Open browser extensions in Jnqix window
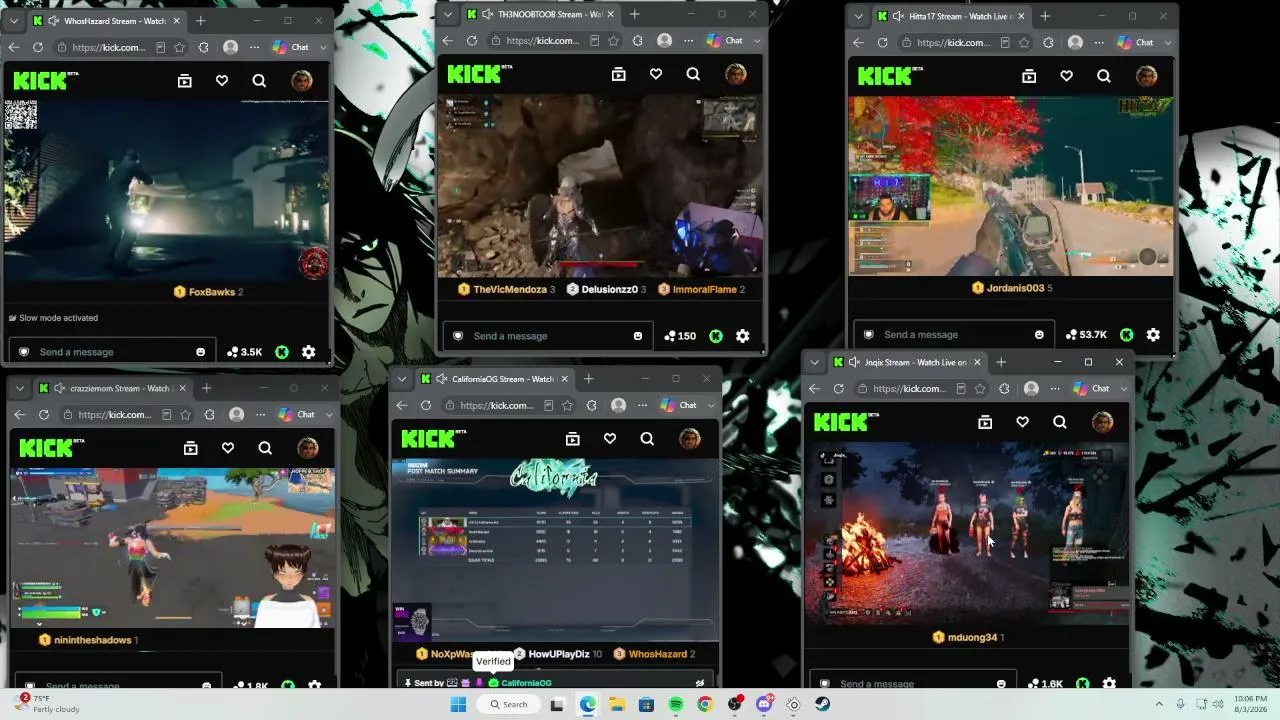Viewport: 1280px width, 720px height. [x=1004, y=388]
